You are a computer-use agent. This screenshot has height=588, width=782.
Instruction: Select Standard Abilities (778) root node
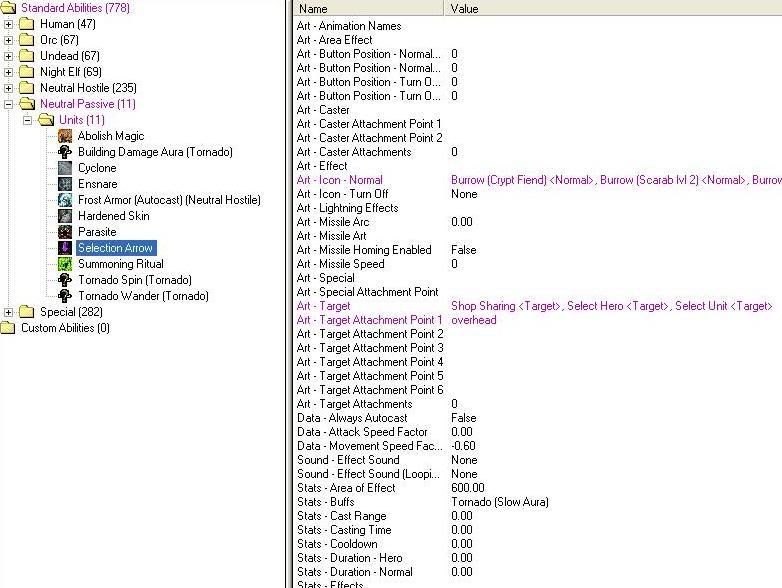coord(75,8)
